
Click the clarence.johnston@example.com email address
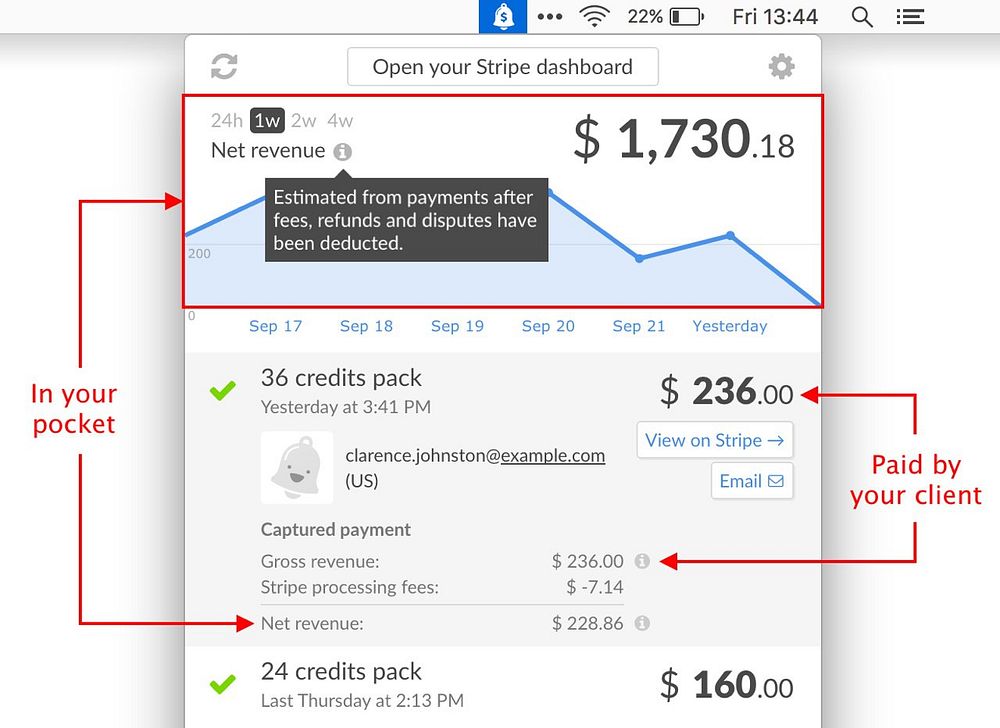[x=475, y=455]
